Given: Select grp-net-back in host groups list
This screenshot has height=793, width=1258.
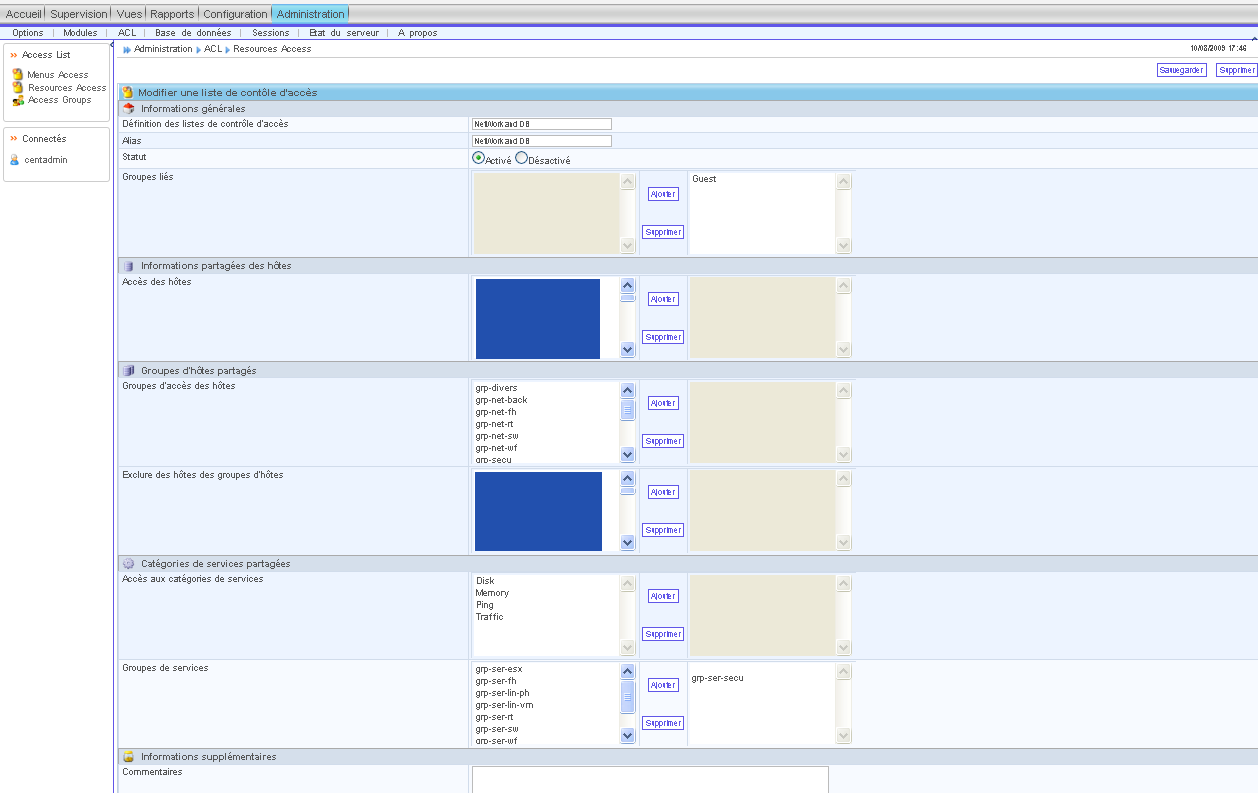Looking at the screenshot, I should point(501,400).
